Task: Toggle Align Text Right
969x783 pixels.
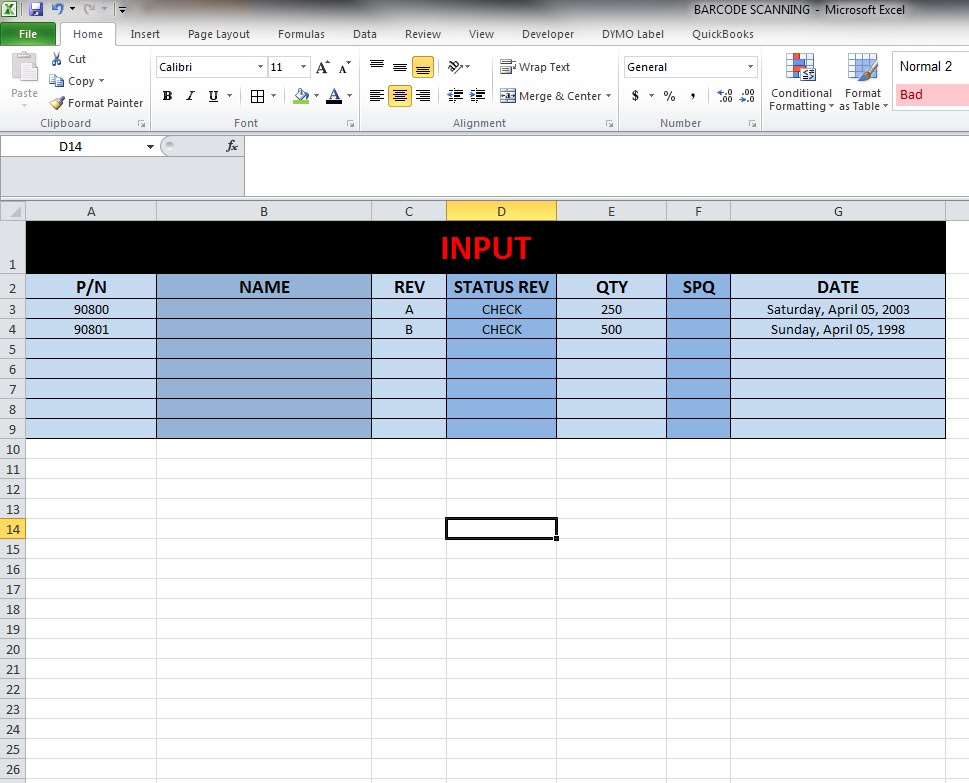Action: [423, 95]
